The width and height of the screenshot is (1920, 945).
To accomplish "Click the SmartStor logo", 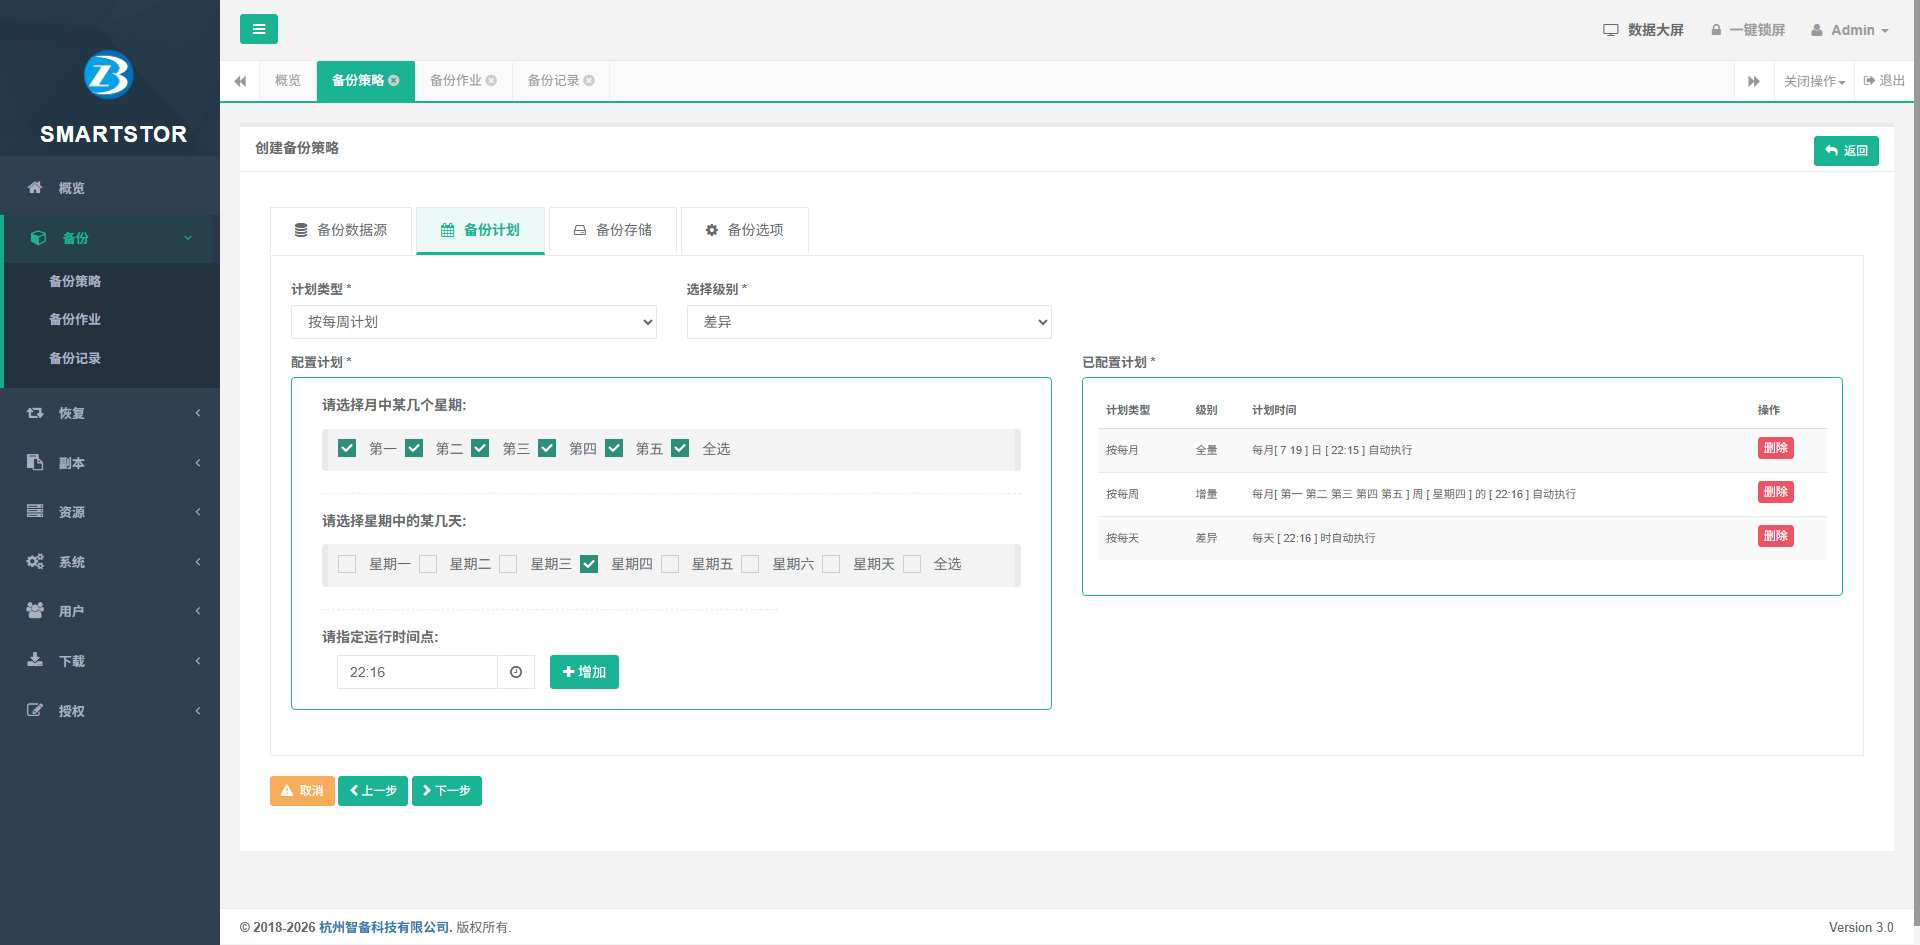I will [x=109, y=75].
